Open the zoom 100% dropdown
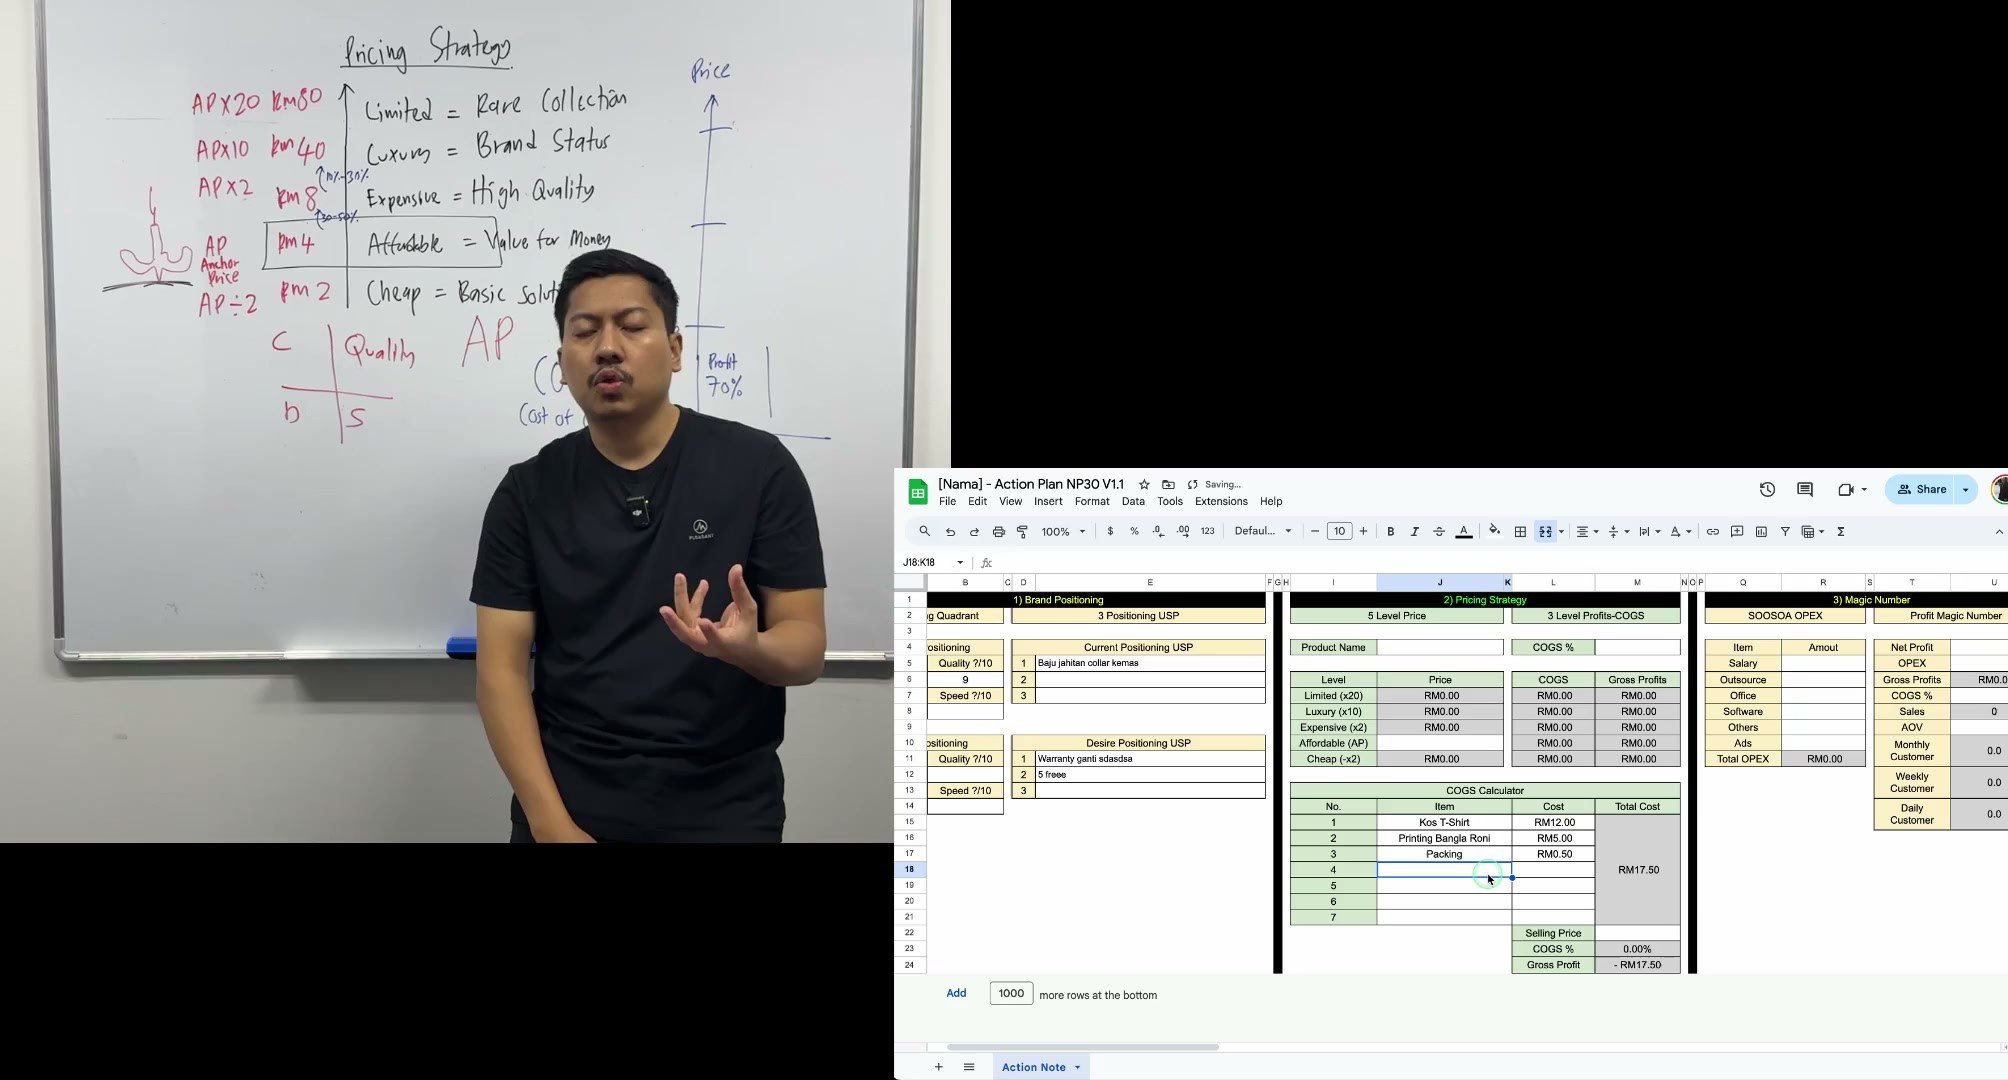This screenshot has width=2008, height=1080. 1063,532
